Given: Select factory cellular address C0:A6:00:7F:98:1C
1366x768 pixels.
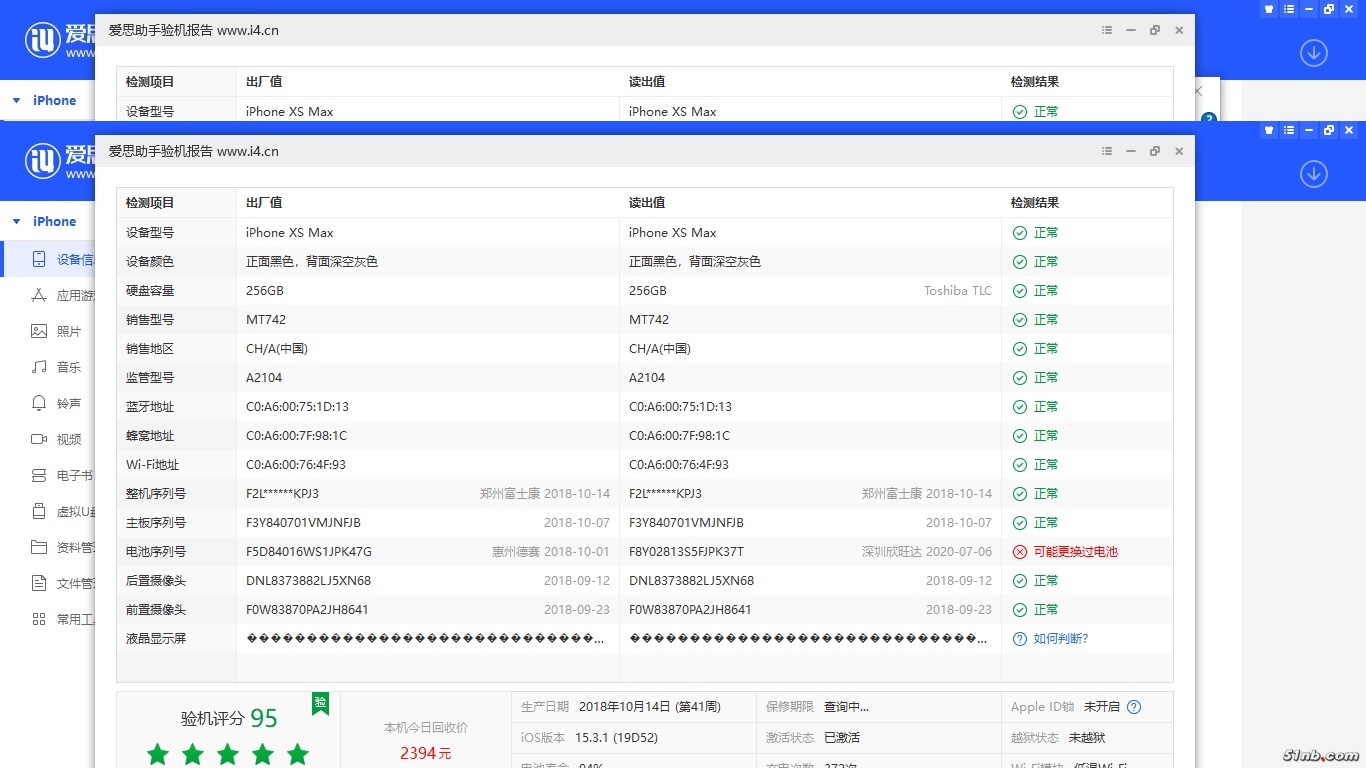Looking at the screenshot, I should coord(297,436).
